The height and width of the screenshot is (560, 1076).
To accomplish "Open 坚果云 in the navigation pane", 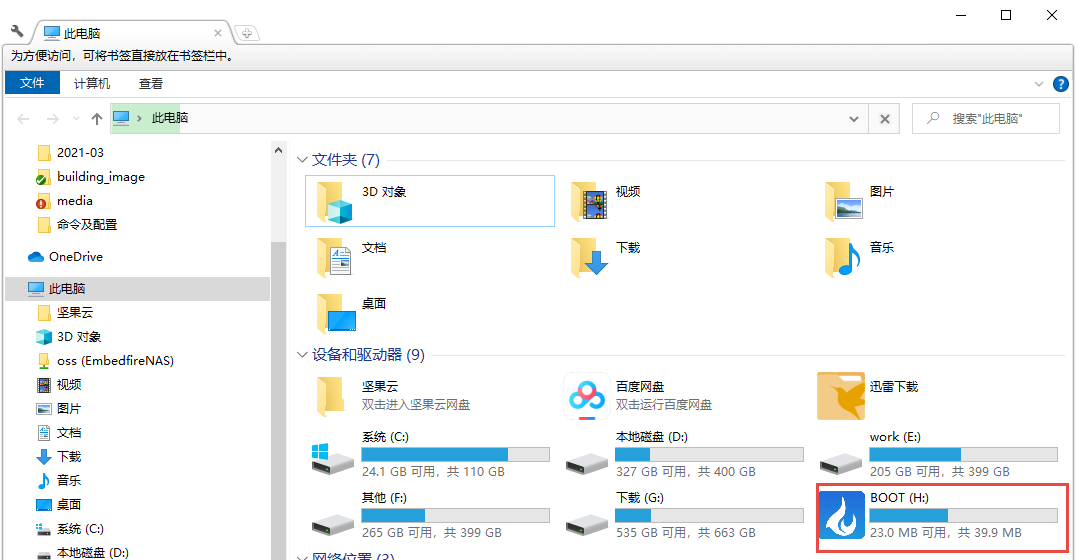I will pos(74,313).
